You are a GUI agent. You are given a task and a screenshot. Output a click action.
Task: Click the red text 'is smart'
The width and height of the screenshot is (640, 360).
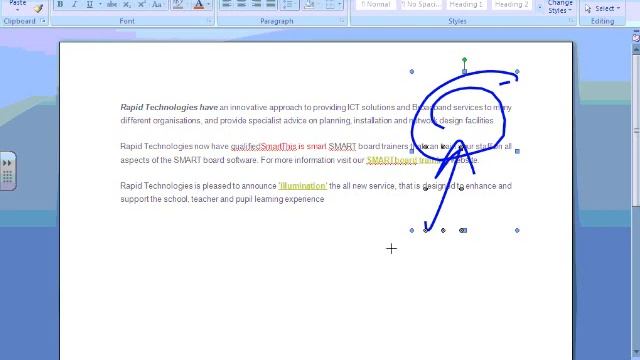(x=312, y=146)
